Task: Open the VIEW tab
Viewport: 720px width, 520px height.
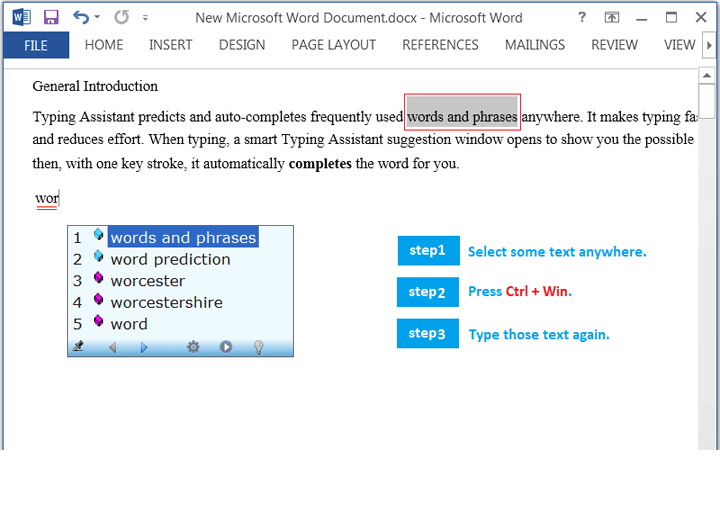Action: (x=680, y=45)
